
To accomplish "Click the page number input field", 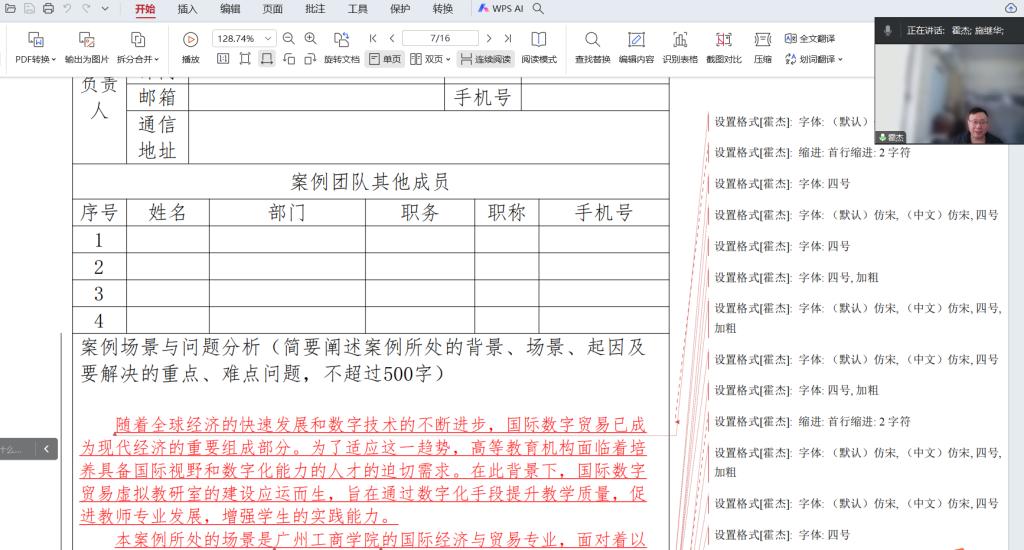I will tap(440, 38).
